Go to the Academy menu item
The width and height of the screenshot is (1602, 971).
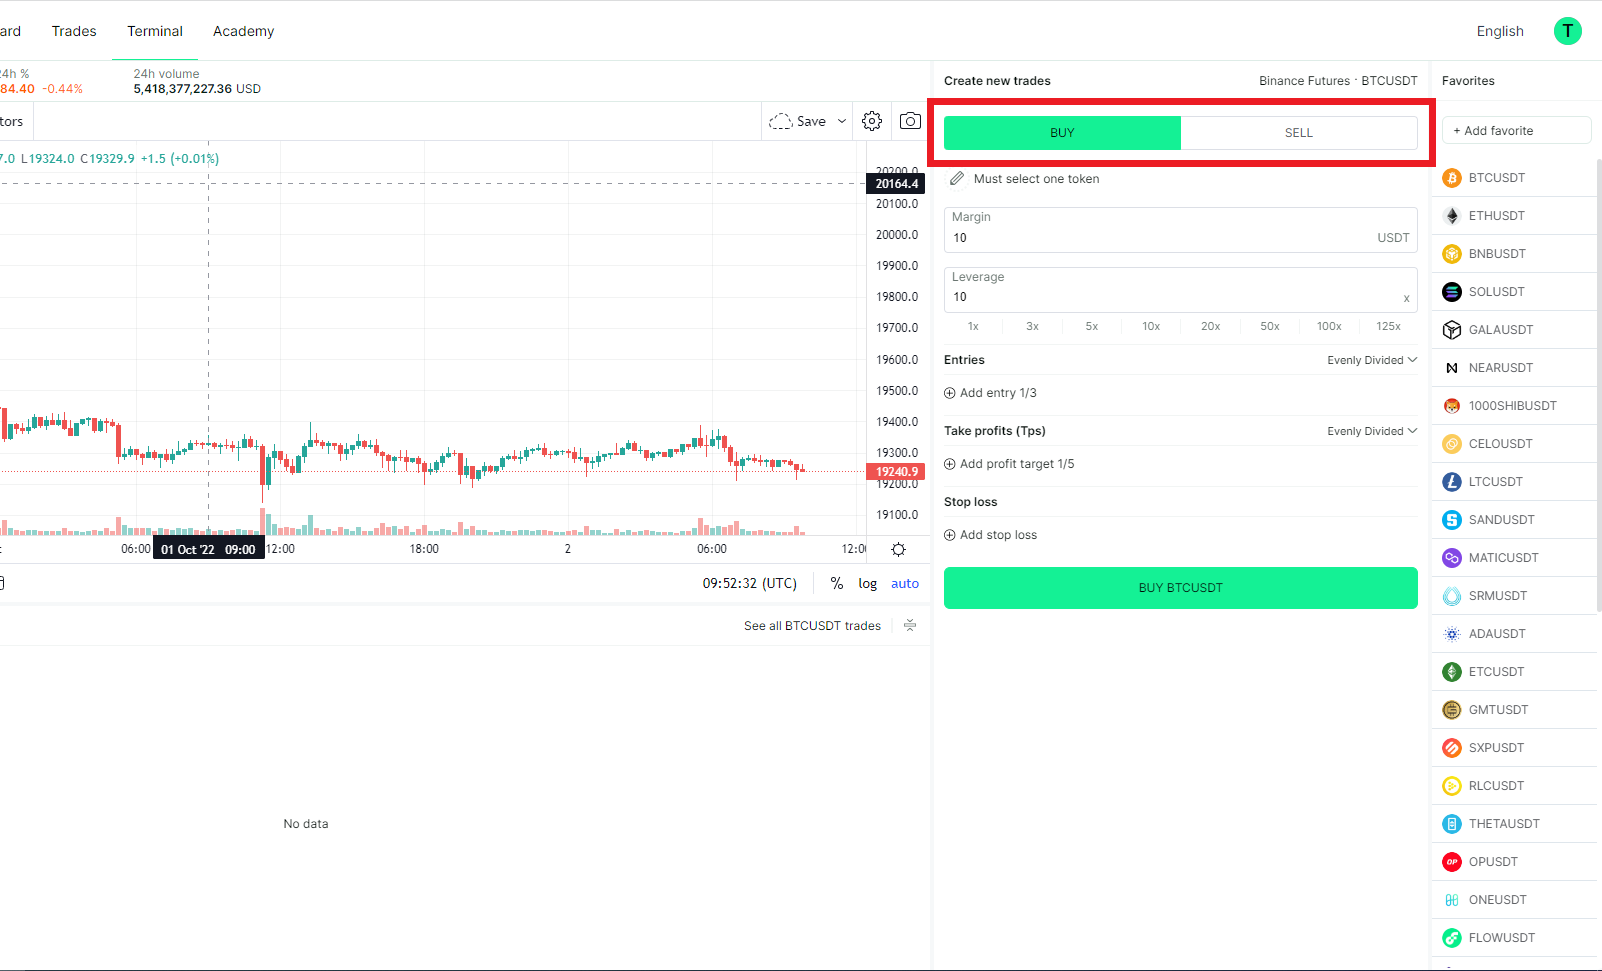[243, 31]
